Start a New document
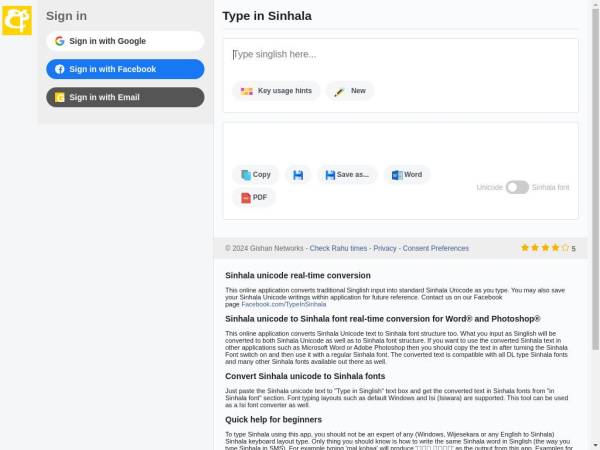Screen dimensions: 600x450 [350, 91]
